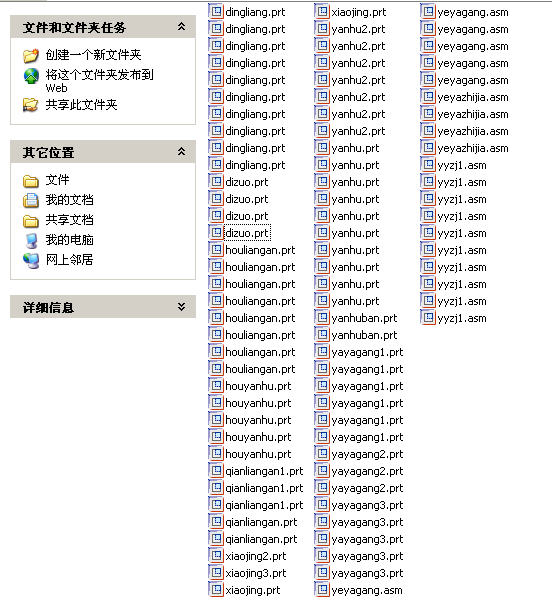
Task: Click the globe icon for publishing to Web
Action: tap(31, 76)
